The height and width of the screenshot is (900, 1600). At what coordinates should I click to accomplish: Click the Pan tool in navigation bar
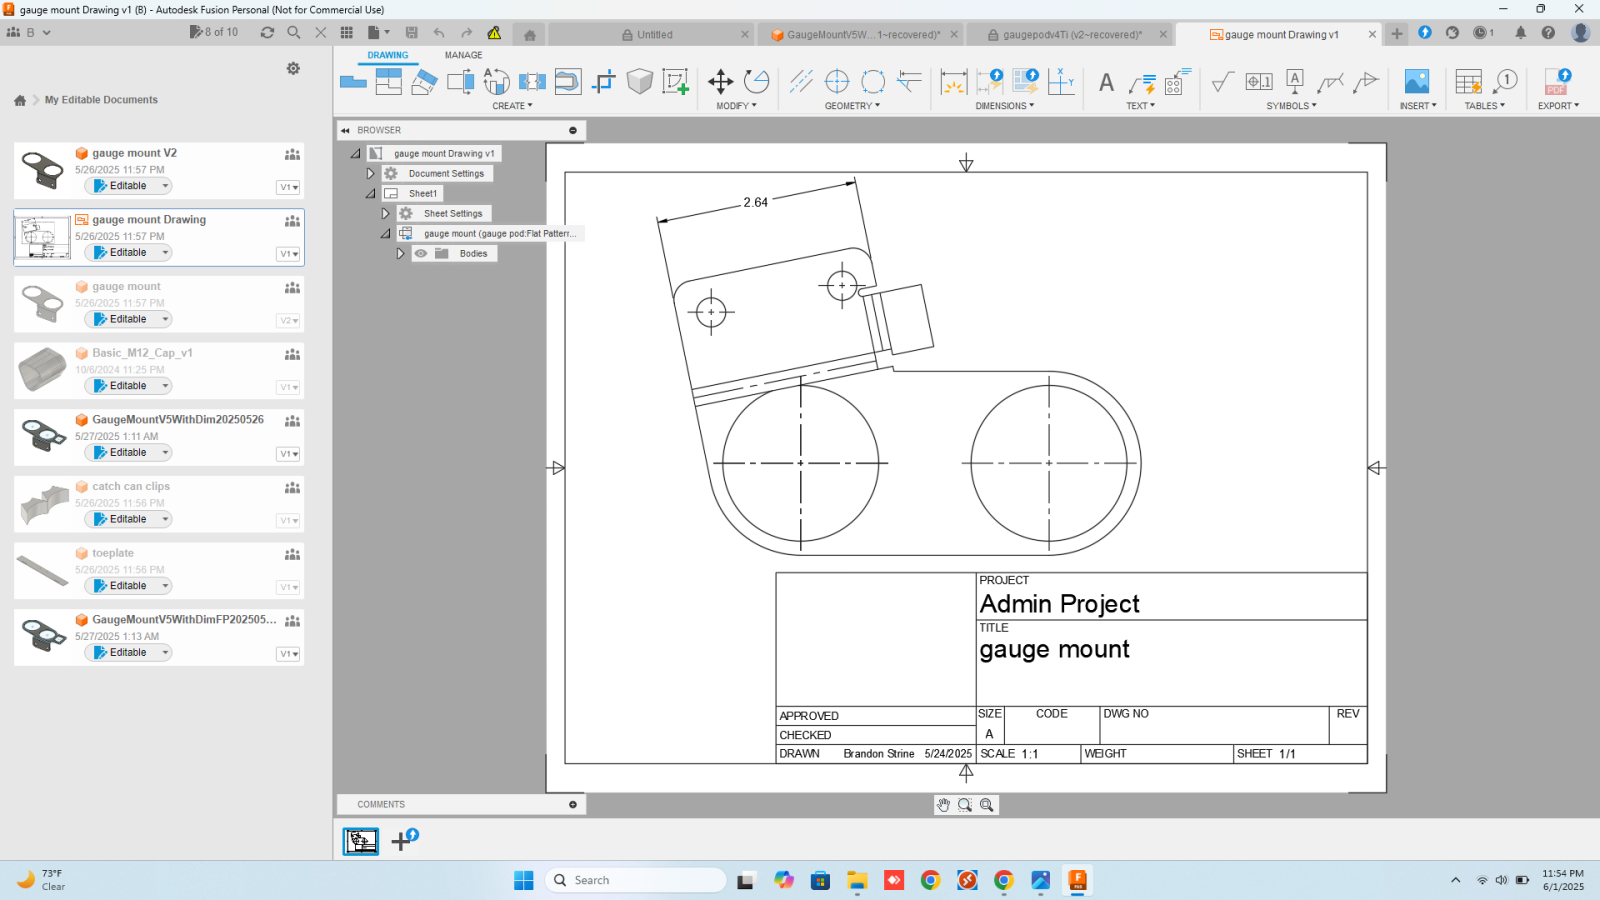[943, 805]
